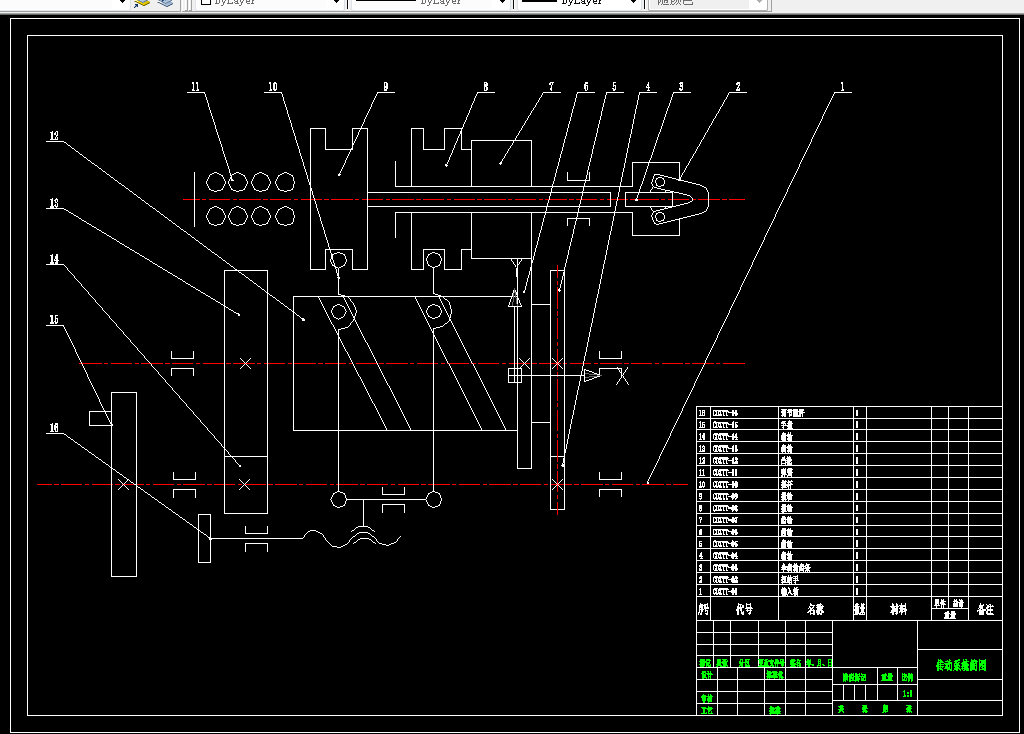Click the grayed plot style dropdown
Image resolution: width=1024 pixels, height=734 pixels.
click(x=708, y=3)
